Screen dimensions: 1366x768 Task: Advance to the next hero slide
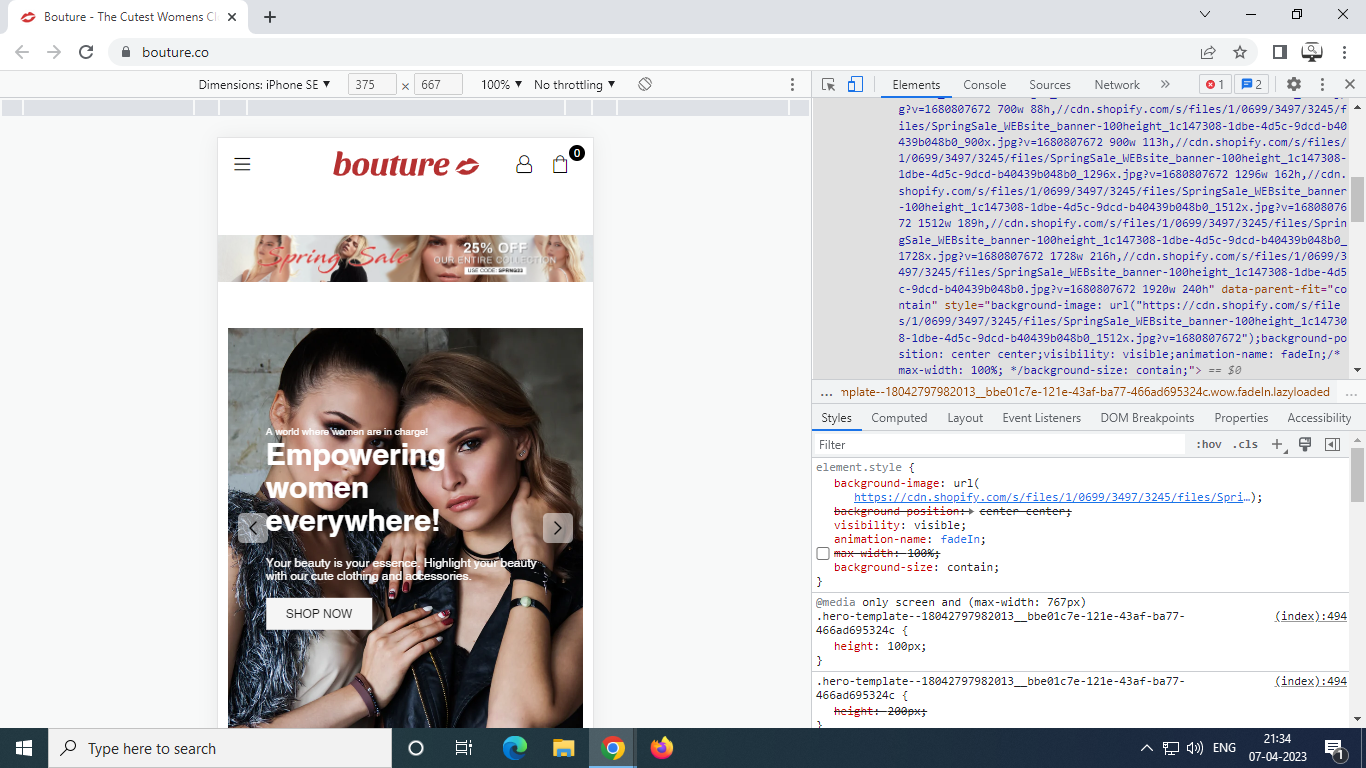558,528
